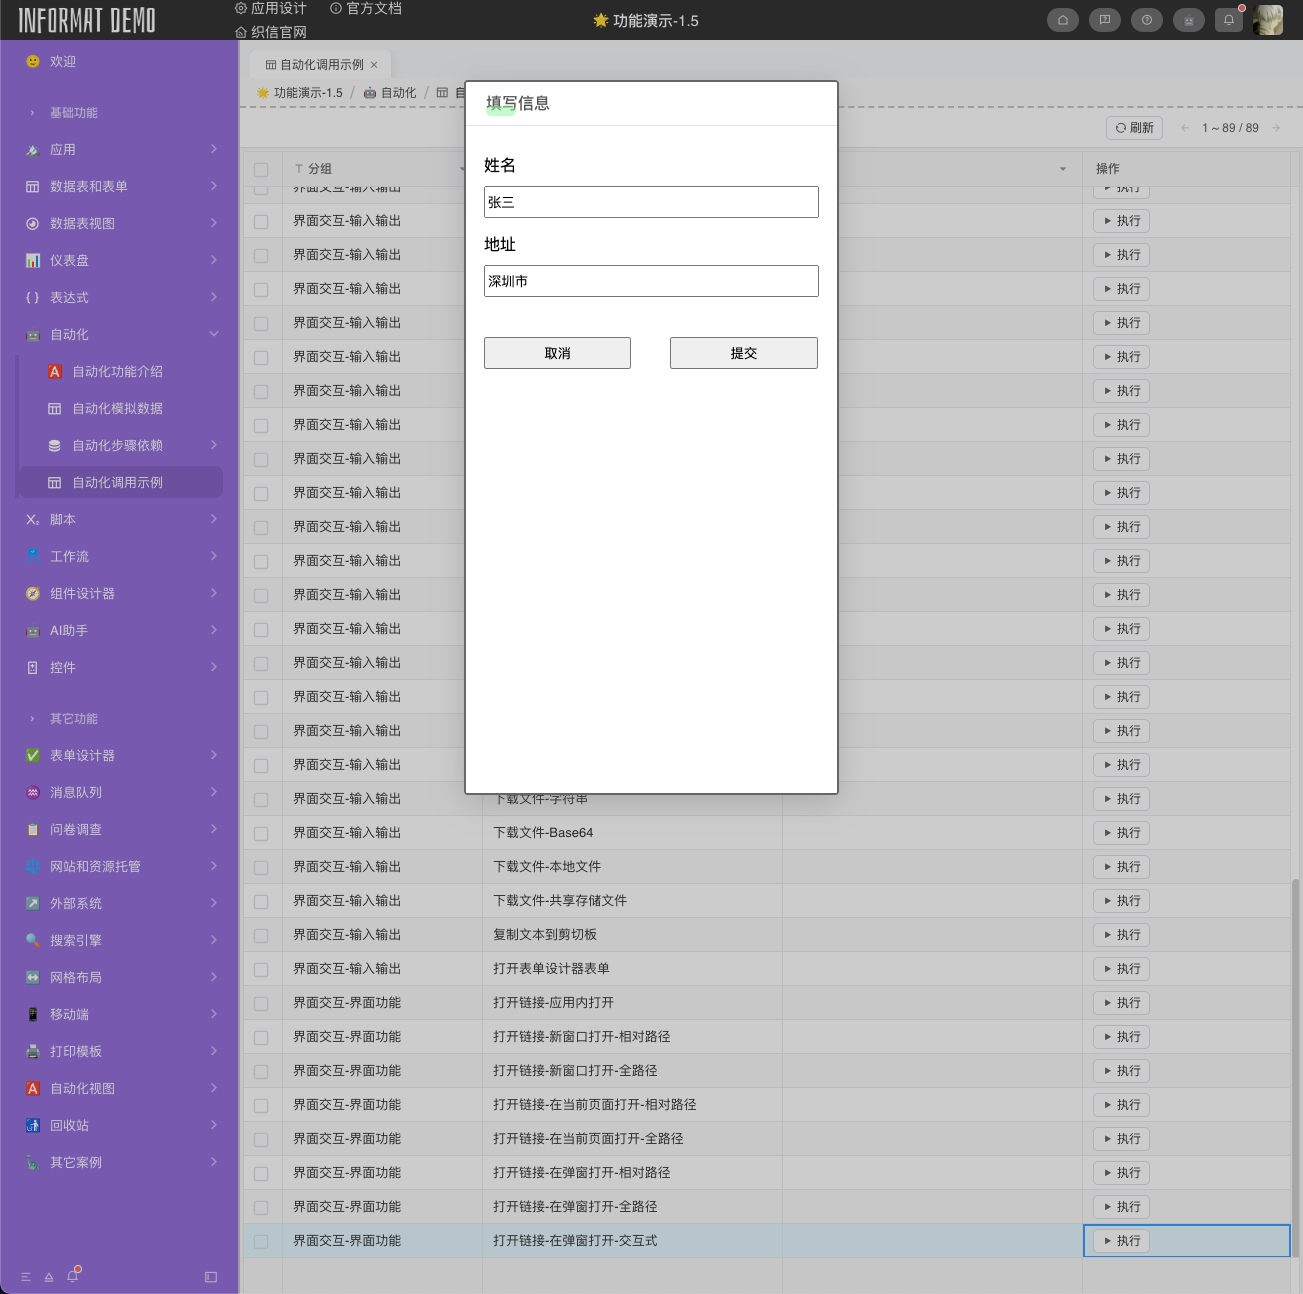The width and height of the screenshot is (1303, 1294).
Task: Open 自动化模拟数据 in the sidebar
Action: 117,409
